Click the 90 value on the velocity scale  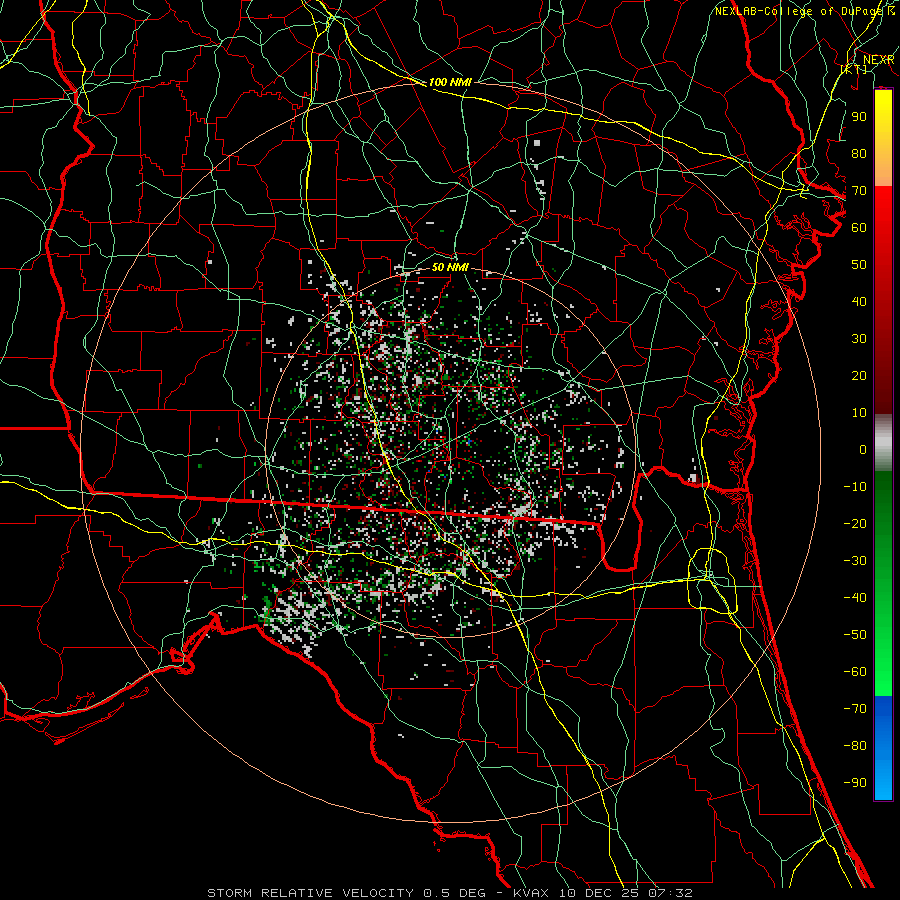[x=859, y=117]
